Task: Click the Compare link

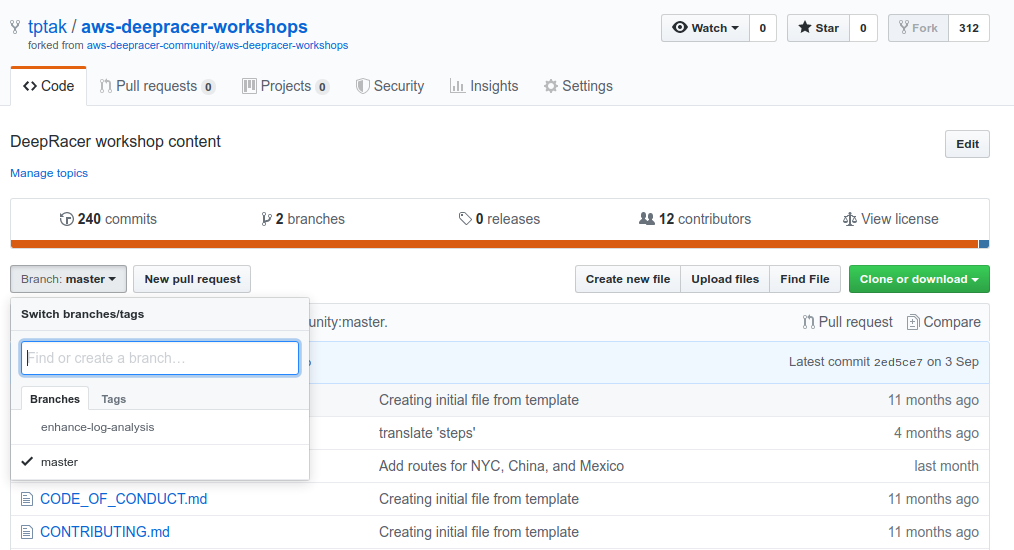Action: click(944, 322)
